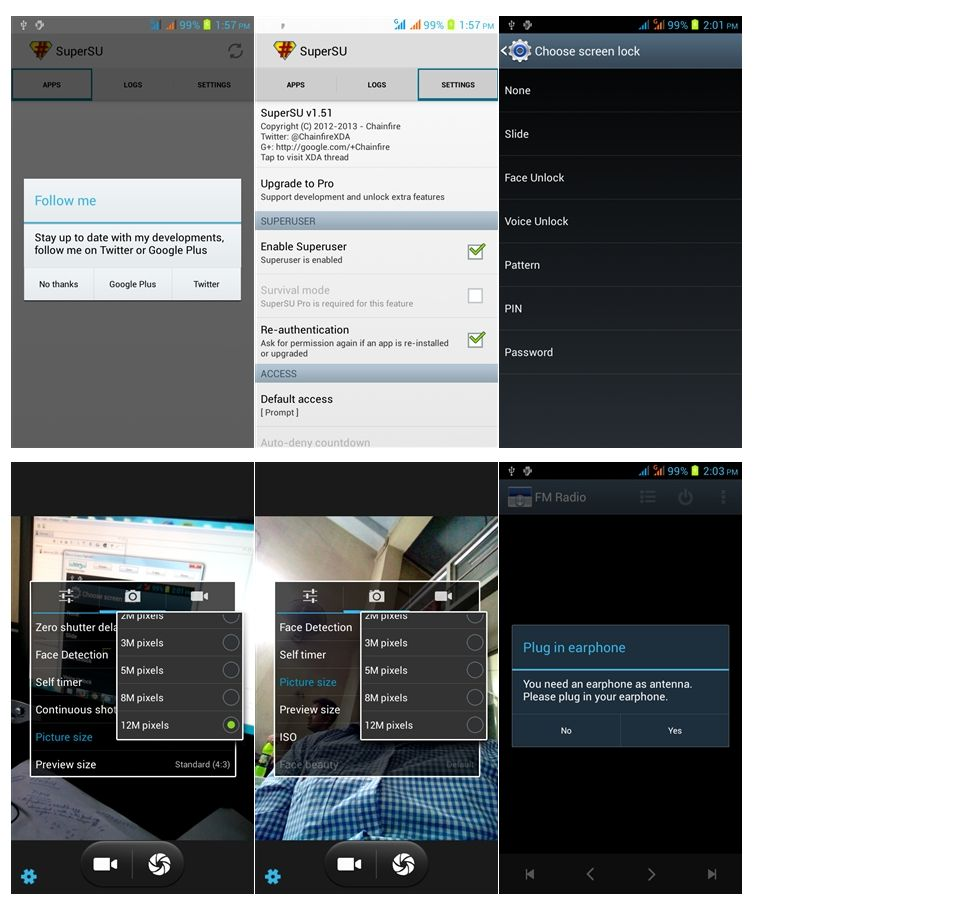Switch to LOGS tab on the SuperSU settings screen
Screen dimensions: 979x909
click(x=376, y=84)
